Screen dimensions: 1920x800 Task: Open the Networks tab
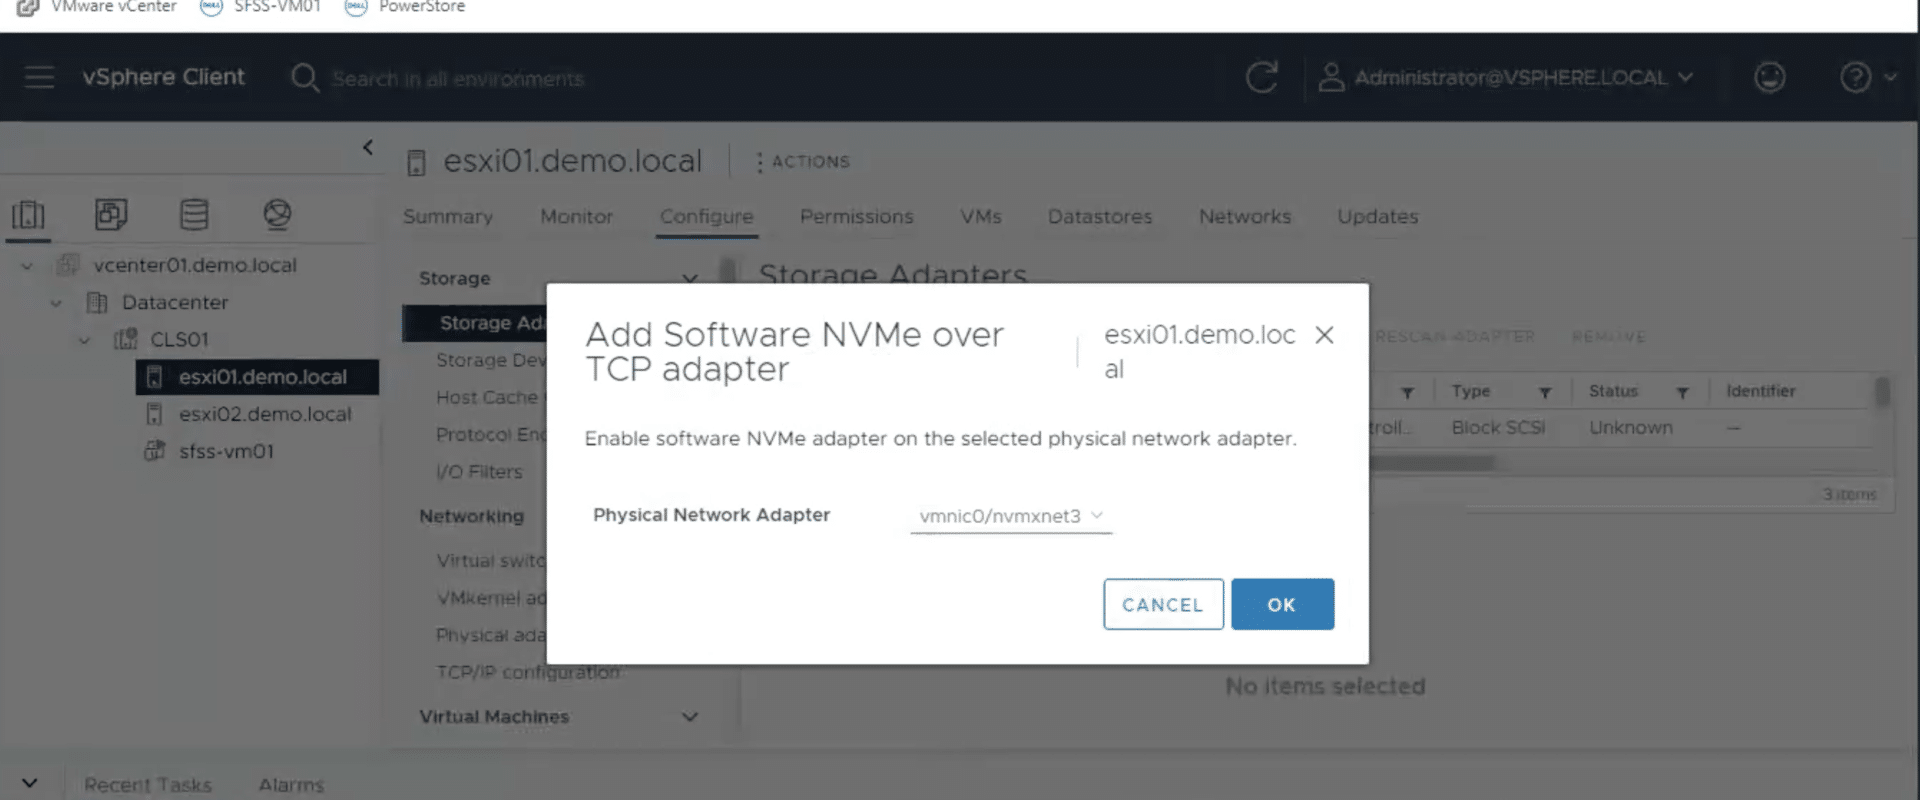(1245, 217)
